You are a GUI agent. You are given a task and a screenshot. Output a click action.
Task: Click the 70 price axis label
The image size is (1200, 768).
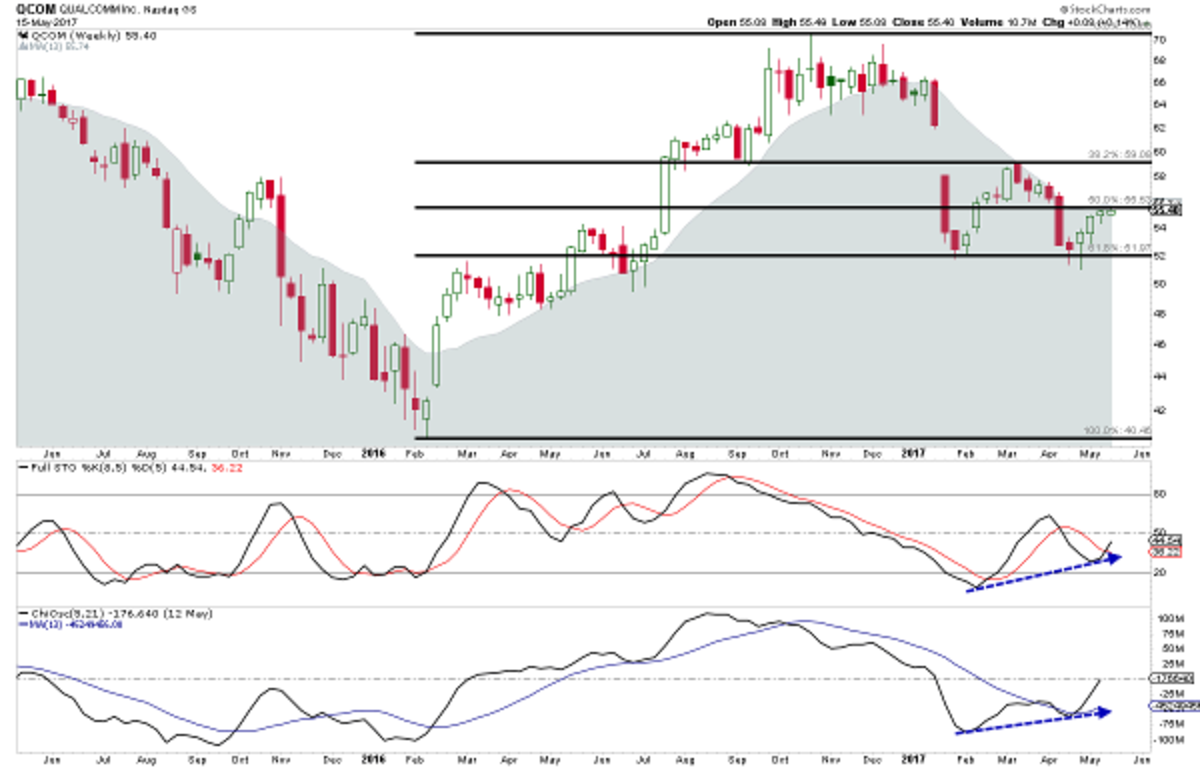coord(1161,41)
